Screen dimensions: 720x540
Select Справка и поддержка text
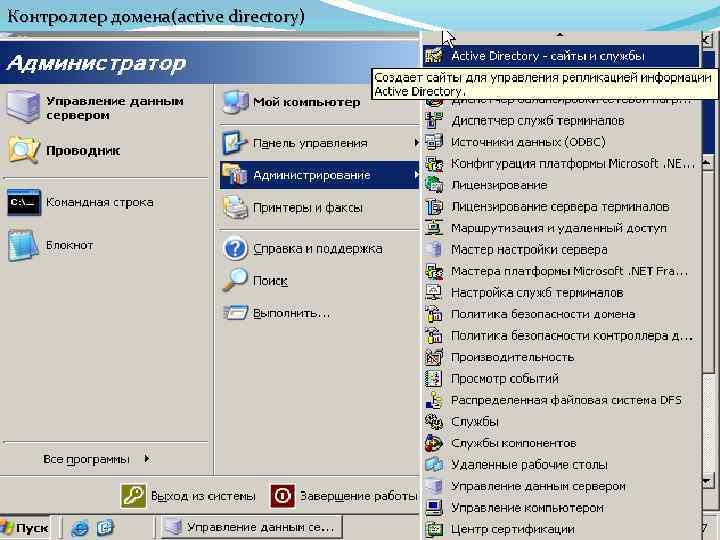pyautogui.click(x=317, y=248)
